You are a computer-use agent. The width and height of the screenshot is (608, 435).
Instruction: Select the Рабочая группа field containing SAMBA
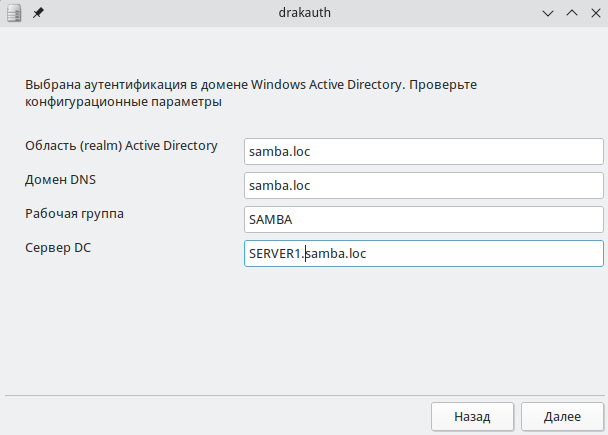pos(423,219)
